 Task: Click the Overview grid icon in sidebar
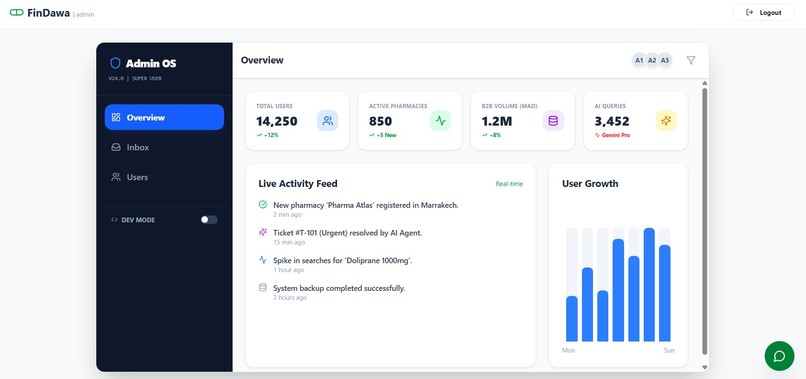tap(116, 117)
